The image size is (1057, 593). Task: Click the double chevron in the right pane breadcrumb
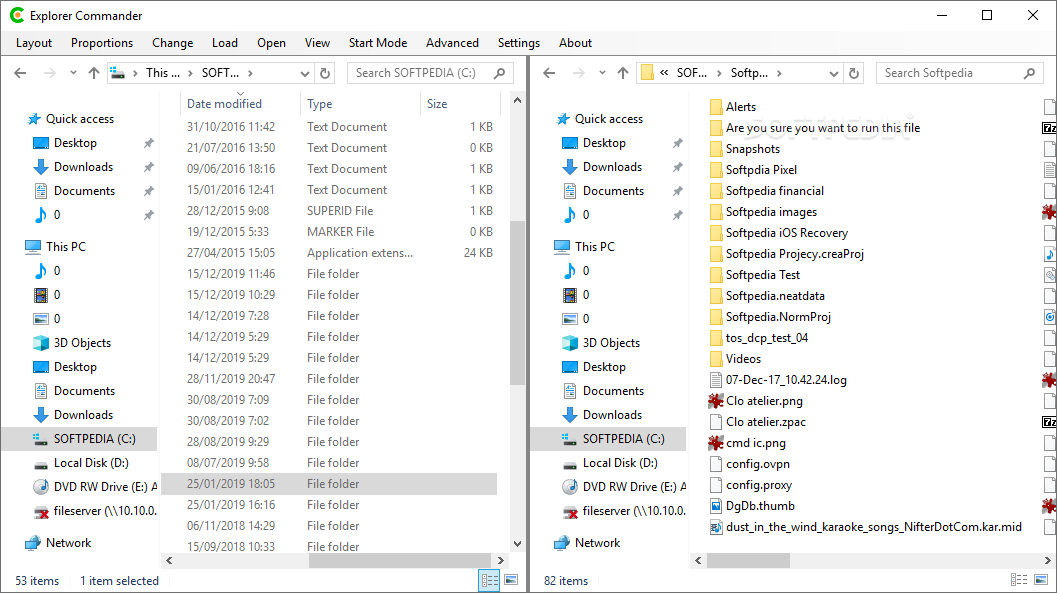(664, 73)
